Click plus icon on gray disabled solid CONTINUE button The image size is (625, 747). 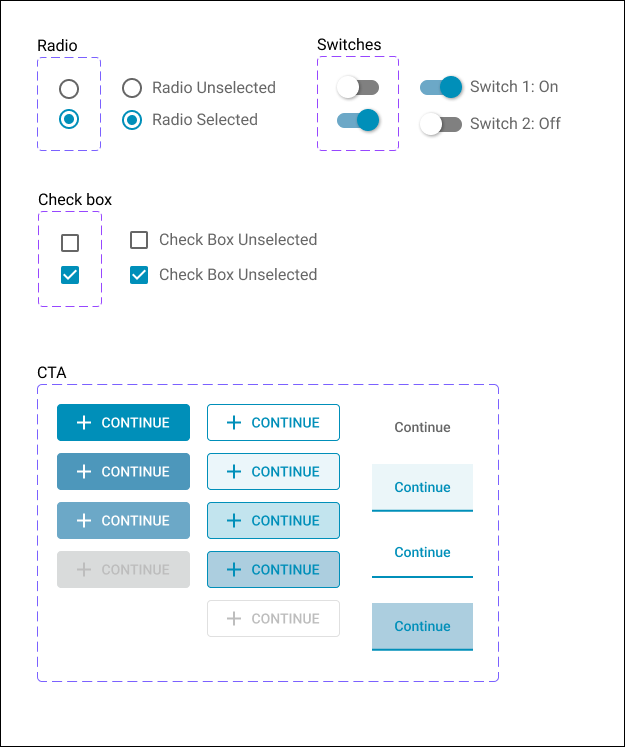click(x=84, y=570)
